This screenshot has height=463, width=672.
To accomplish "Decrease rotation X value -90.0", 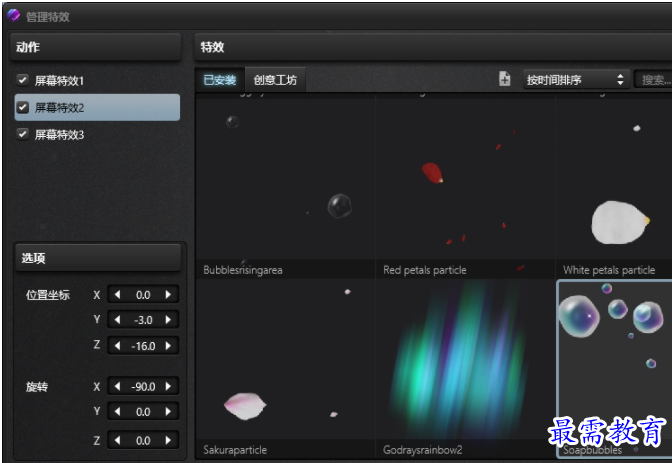I will 117,386.
